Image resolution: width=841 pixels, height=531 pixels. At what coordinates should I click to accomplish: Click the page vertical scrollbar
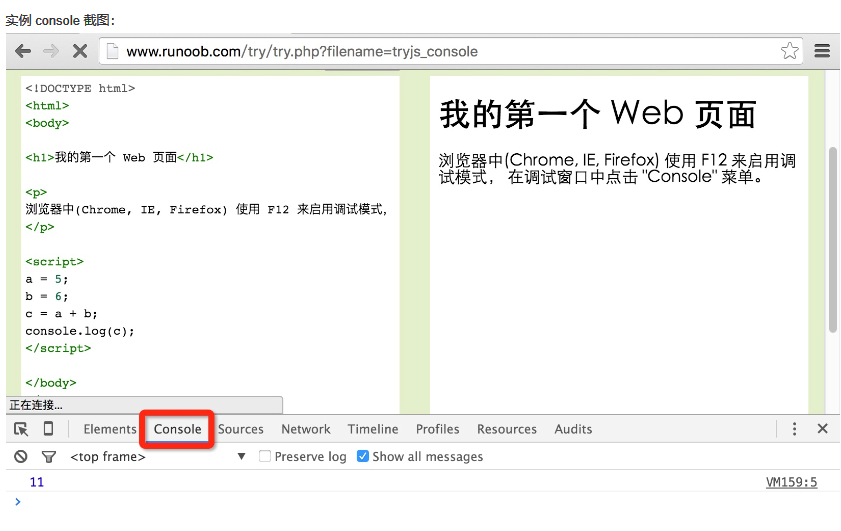832,240
